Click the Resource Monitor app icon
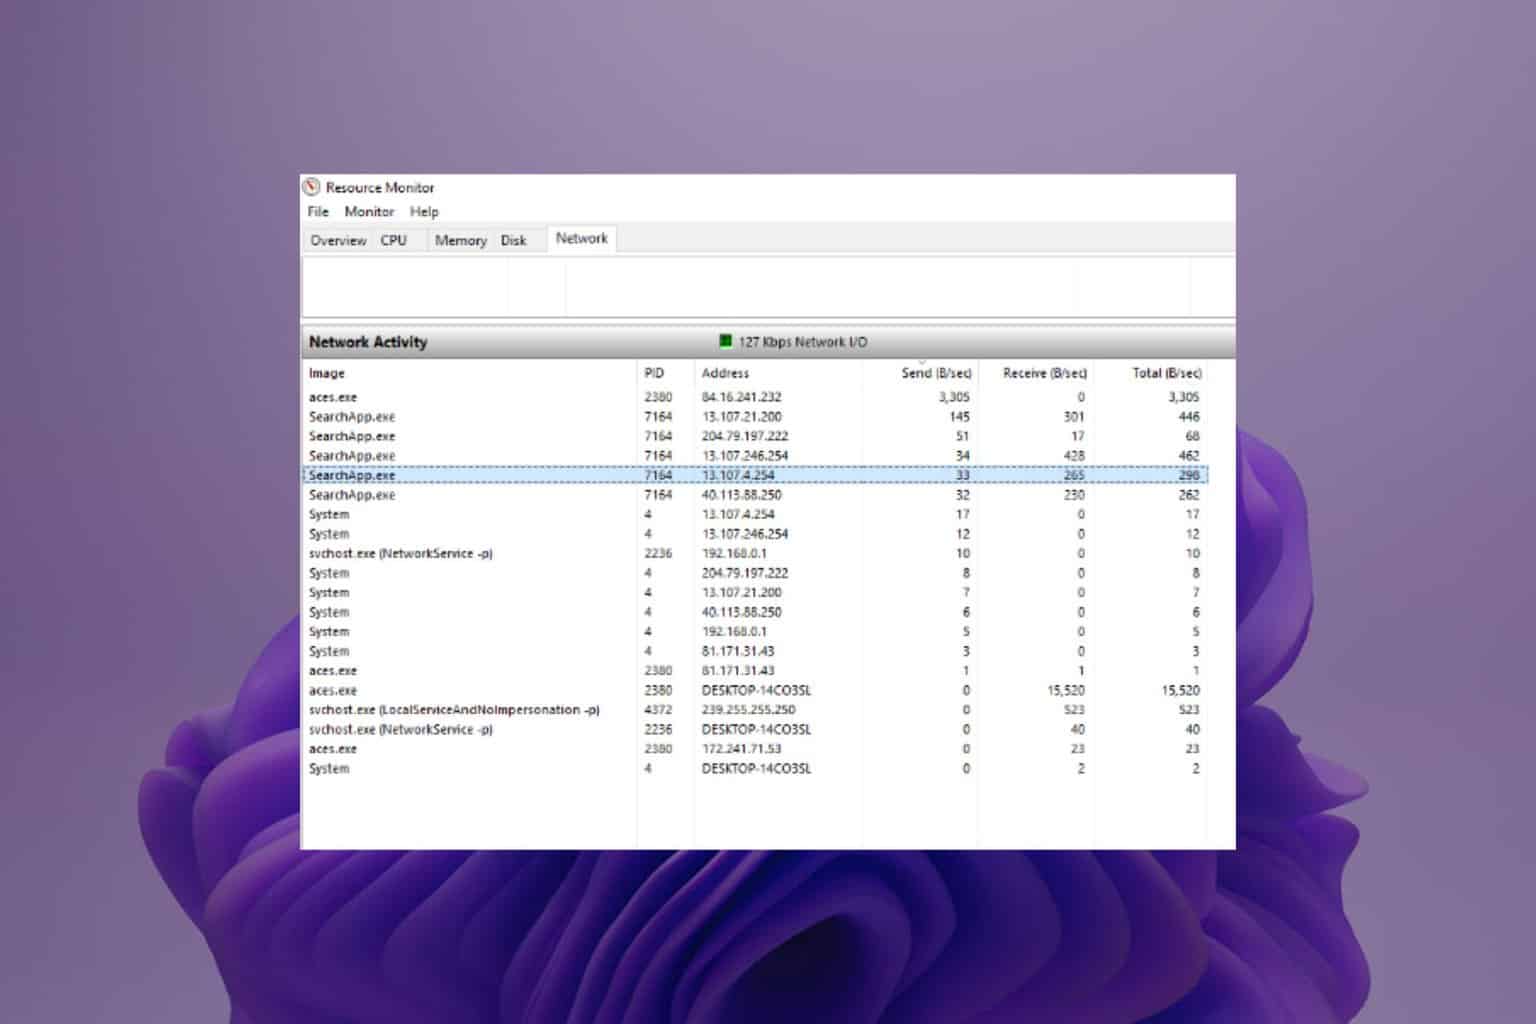 pyautogui.click(x=312, y=187)
